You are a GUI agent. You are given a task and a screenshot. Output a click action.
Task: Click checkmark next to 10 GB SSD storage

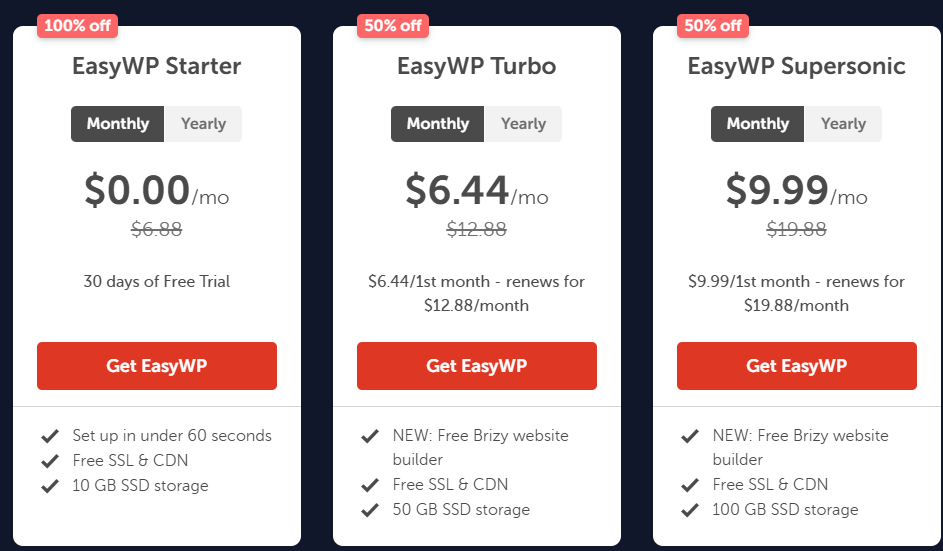point(49,486)
